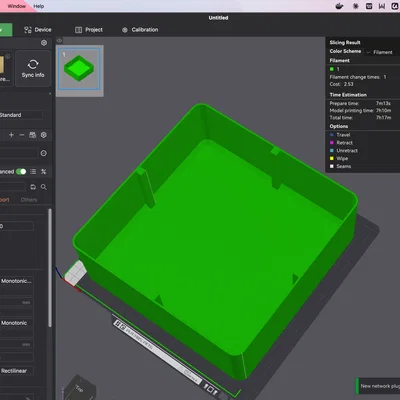Click the search magnifier icon in the settings panel
The image size is (400, 400).
(44, 187)
